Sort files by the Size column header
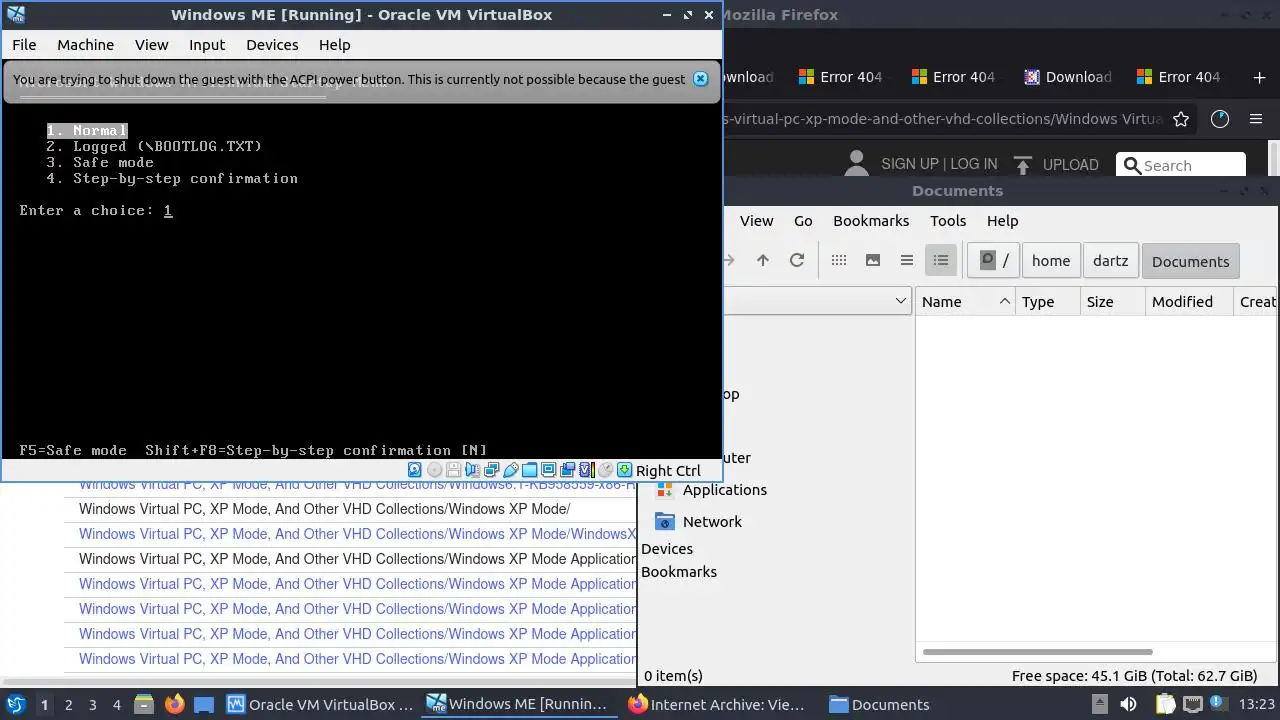 coord(1112,301)
